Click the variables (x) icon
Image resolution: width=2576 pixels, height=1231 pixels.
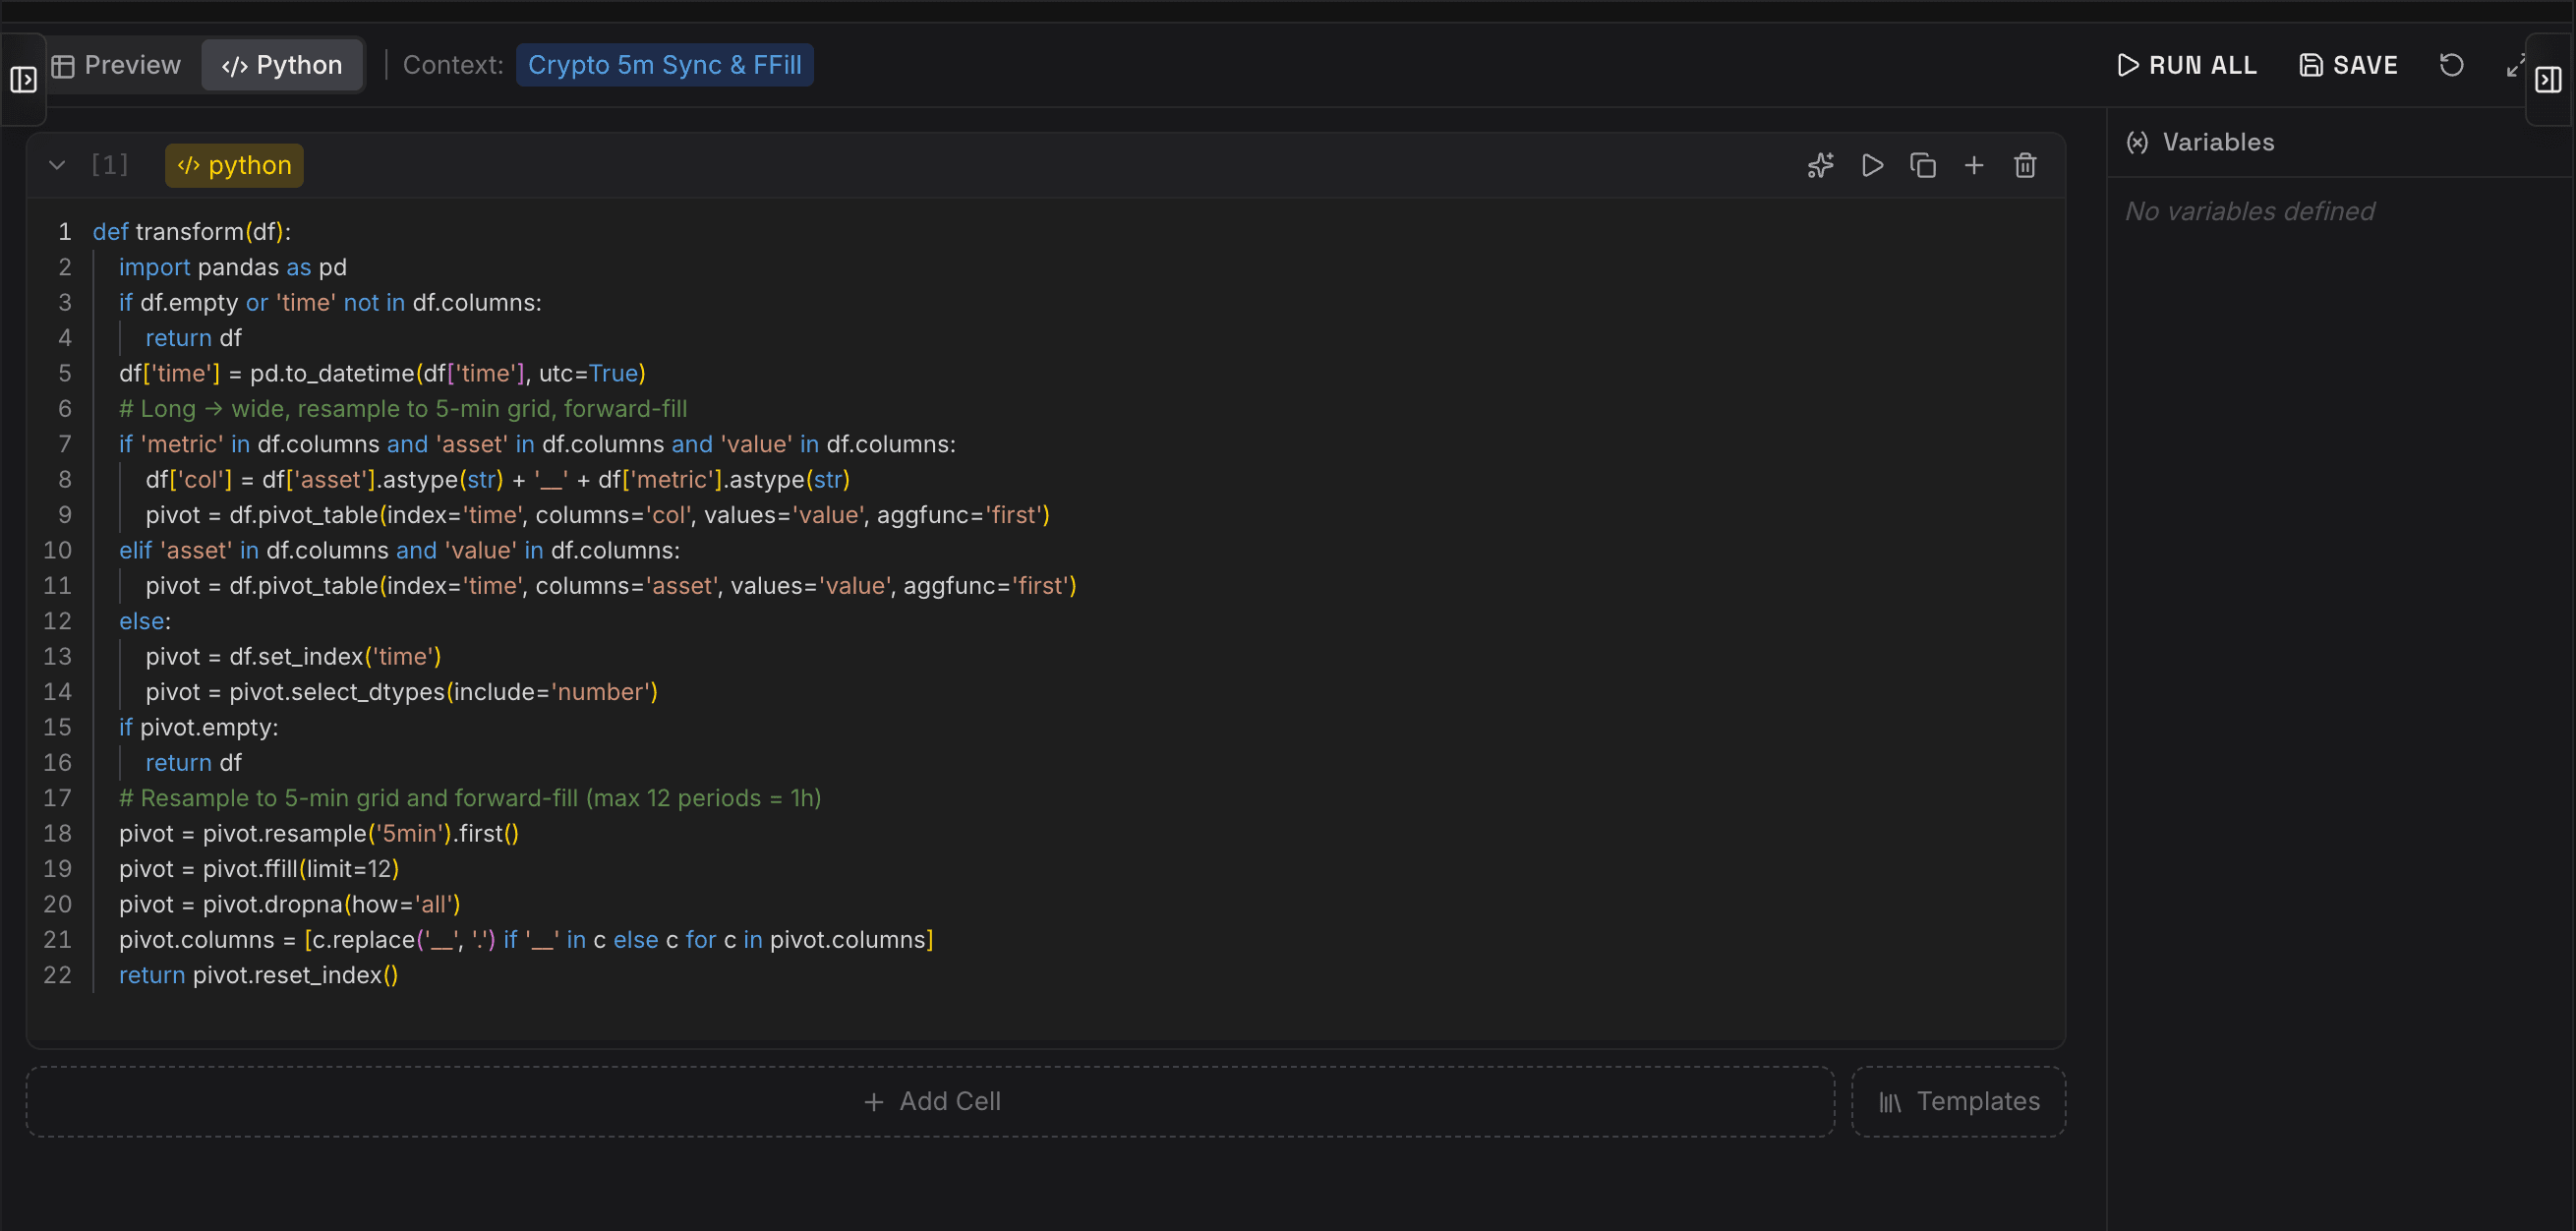tap(2137, 142)
